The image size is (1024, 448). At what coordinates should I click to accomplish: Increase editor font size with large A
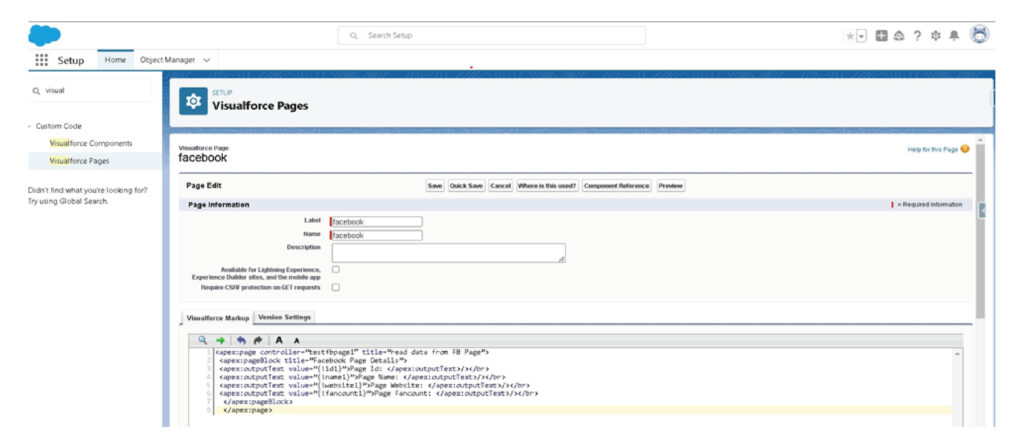tap(279, 340)
